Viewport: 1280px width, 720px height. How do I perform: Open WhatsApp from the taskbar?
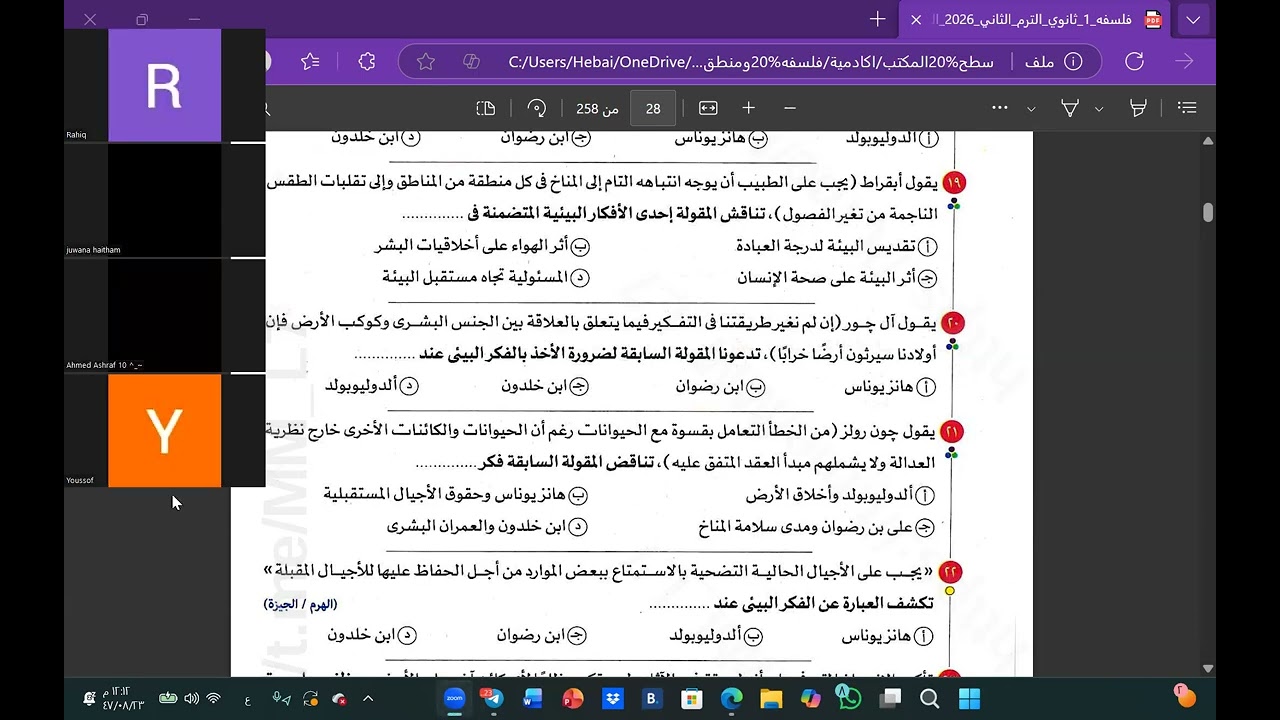point(849,698)
